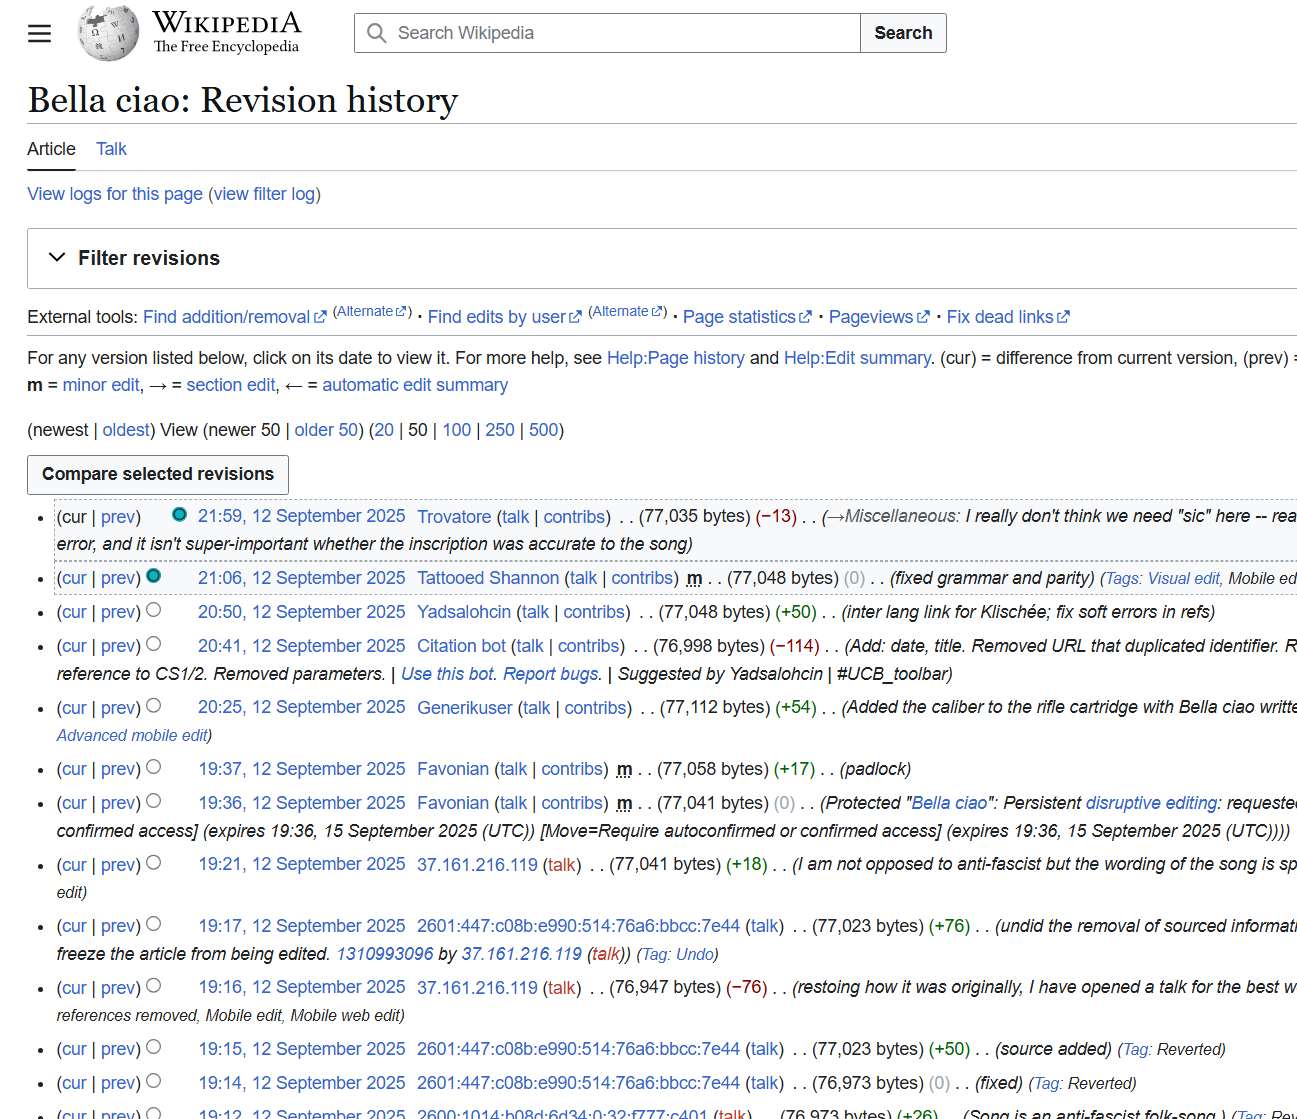Open Help:Page history link
The height and width of the screenshot is (1119, 1297).
676,358
